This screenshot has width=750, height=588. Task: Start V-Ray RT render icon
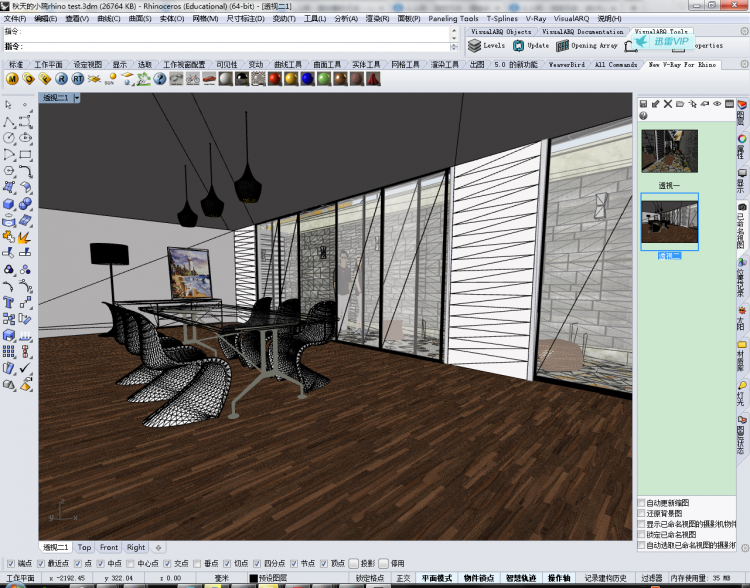tap(77, 79)
